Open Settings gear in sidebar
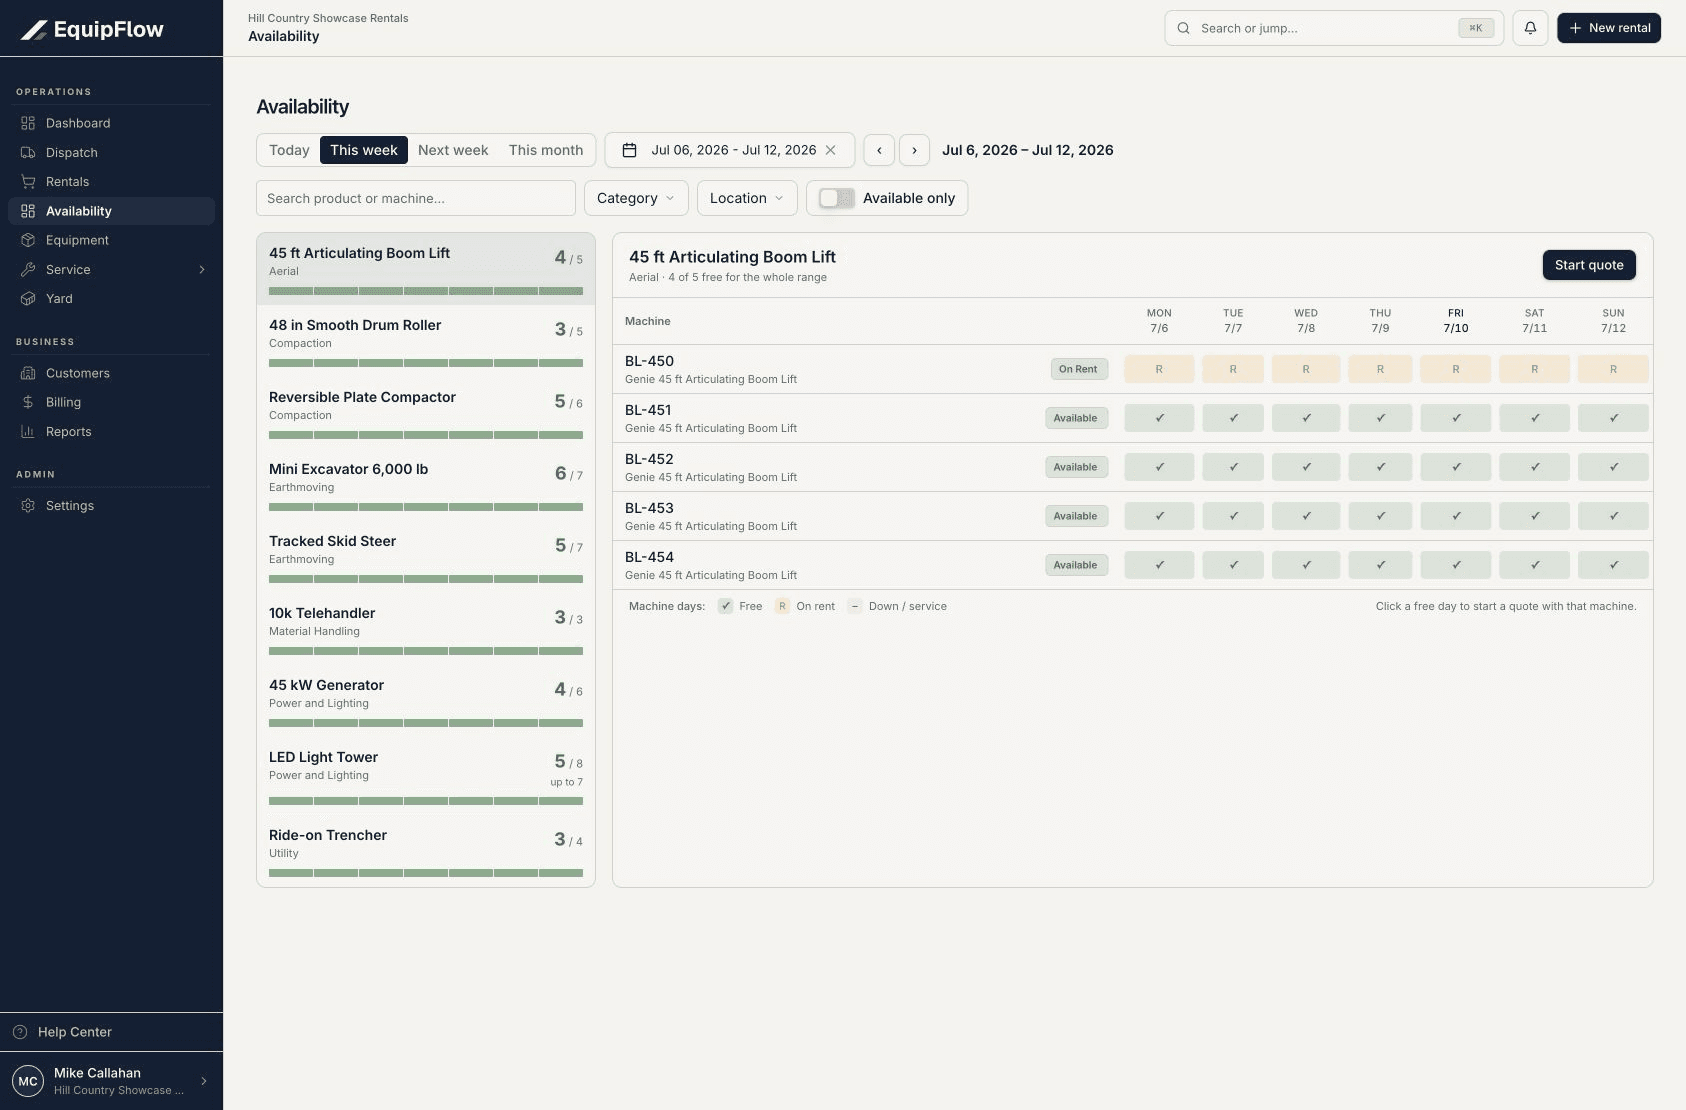 (28, 506)
